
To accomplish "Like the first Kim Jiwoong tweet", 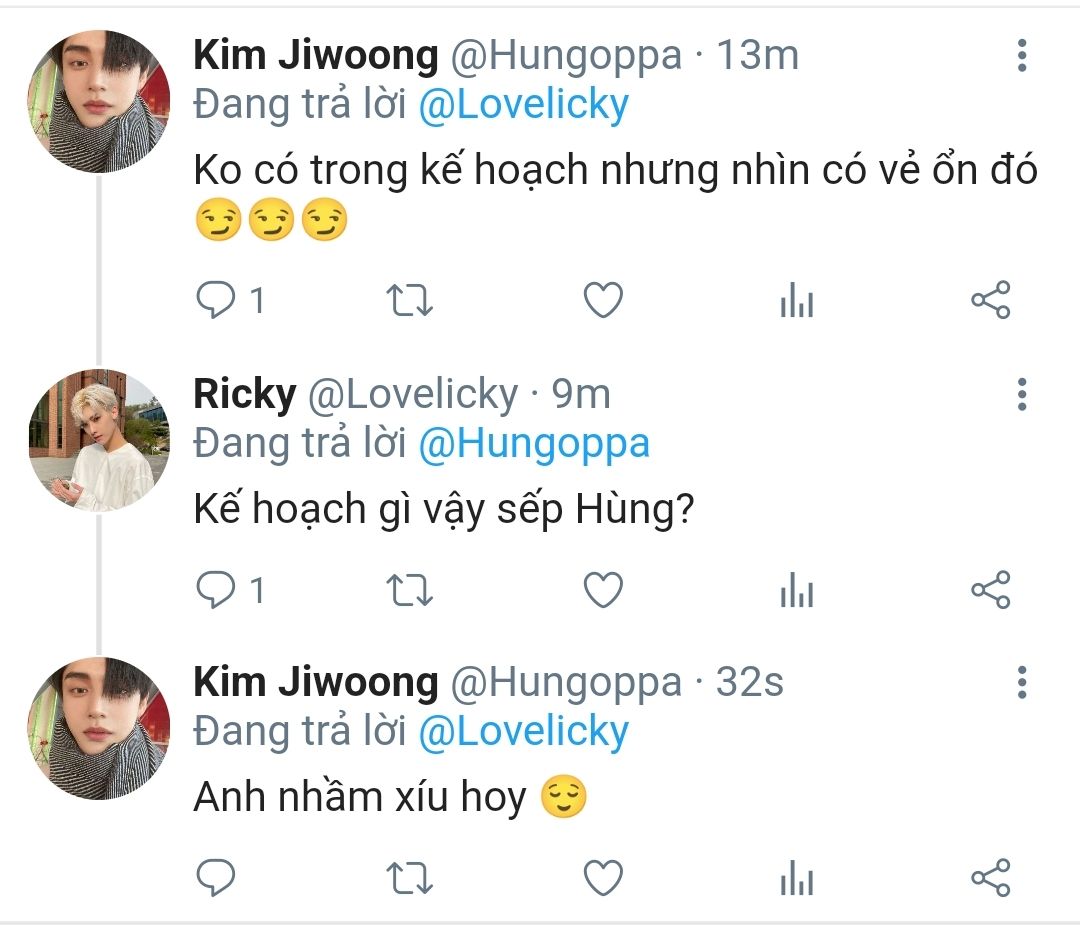I will click(x=603, y=300).
